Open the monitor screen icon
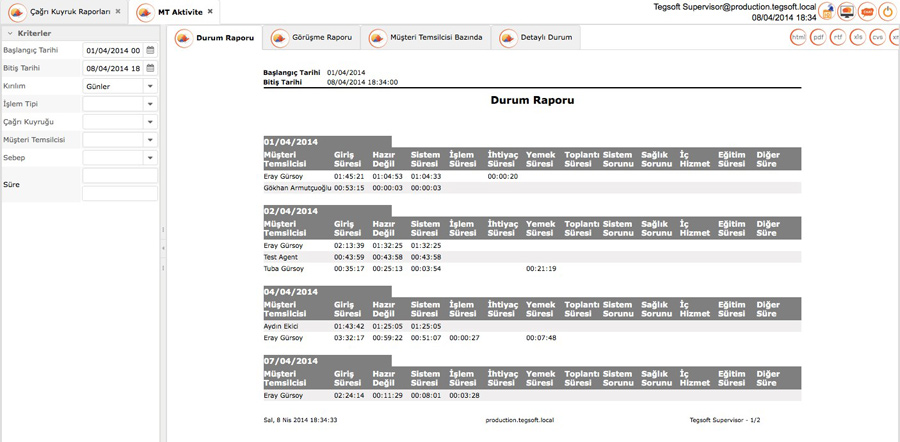 pyautogui.click(x=847, y=11)
